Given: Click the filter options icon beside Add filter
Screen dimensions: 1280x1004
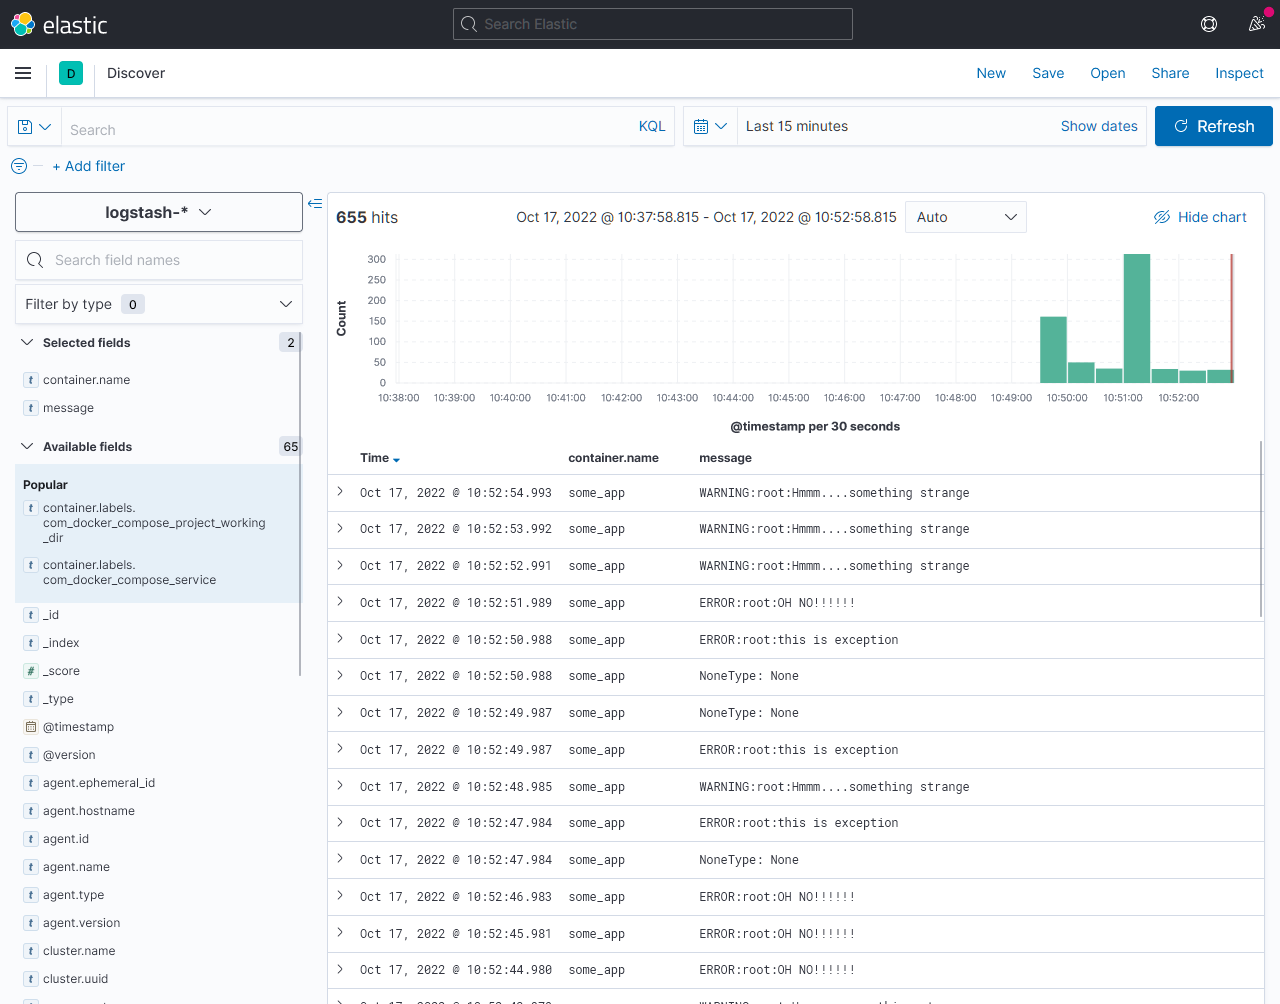Looking at the screenshot, I should coord(18,166).
